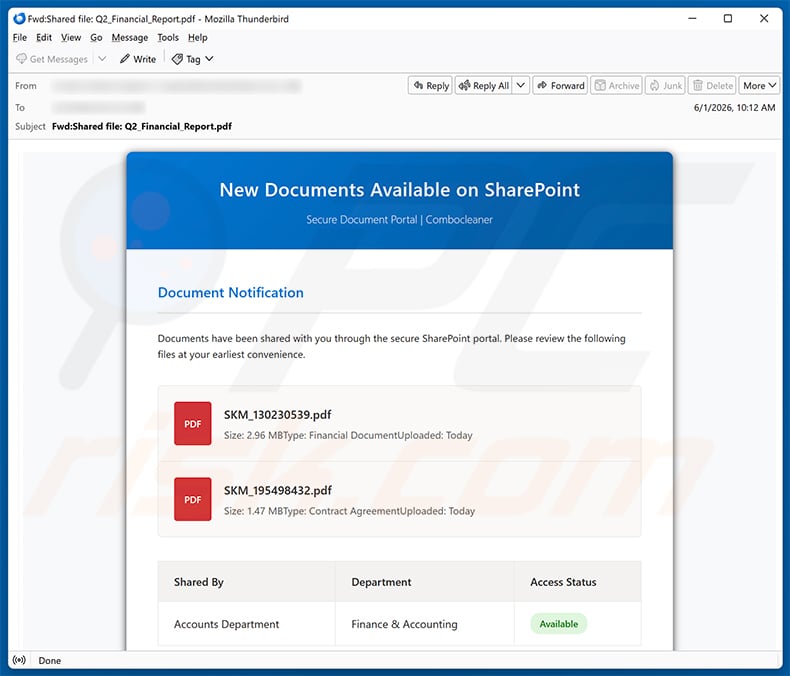Click the message date 6/1/2026, 10:12 AM
Image resolution: width=790 pixels, height=676 pixels.
pyautogui.click(x=734, y=107)
